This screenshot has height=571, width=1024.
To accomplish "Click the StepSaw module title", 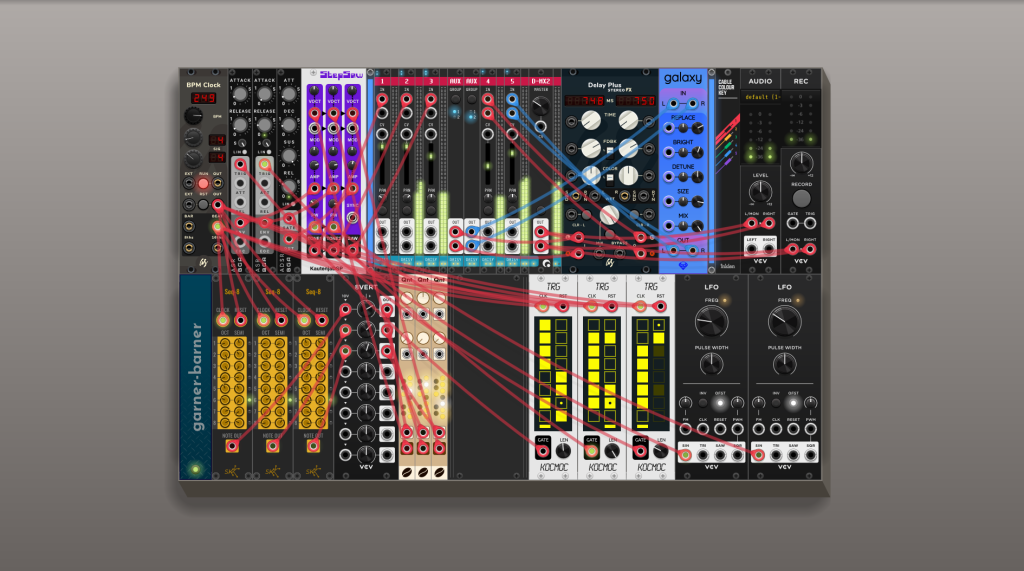I will (x=341, y=75).
